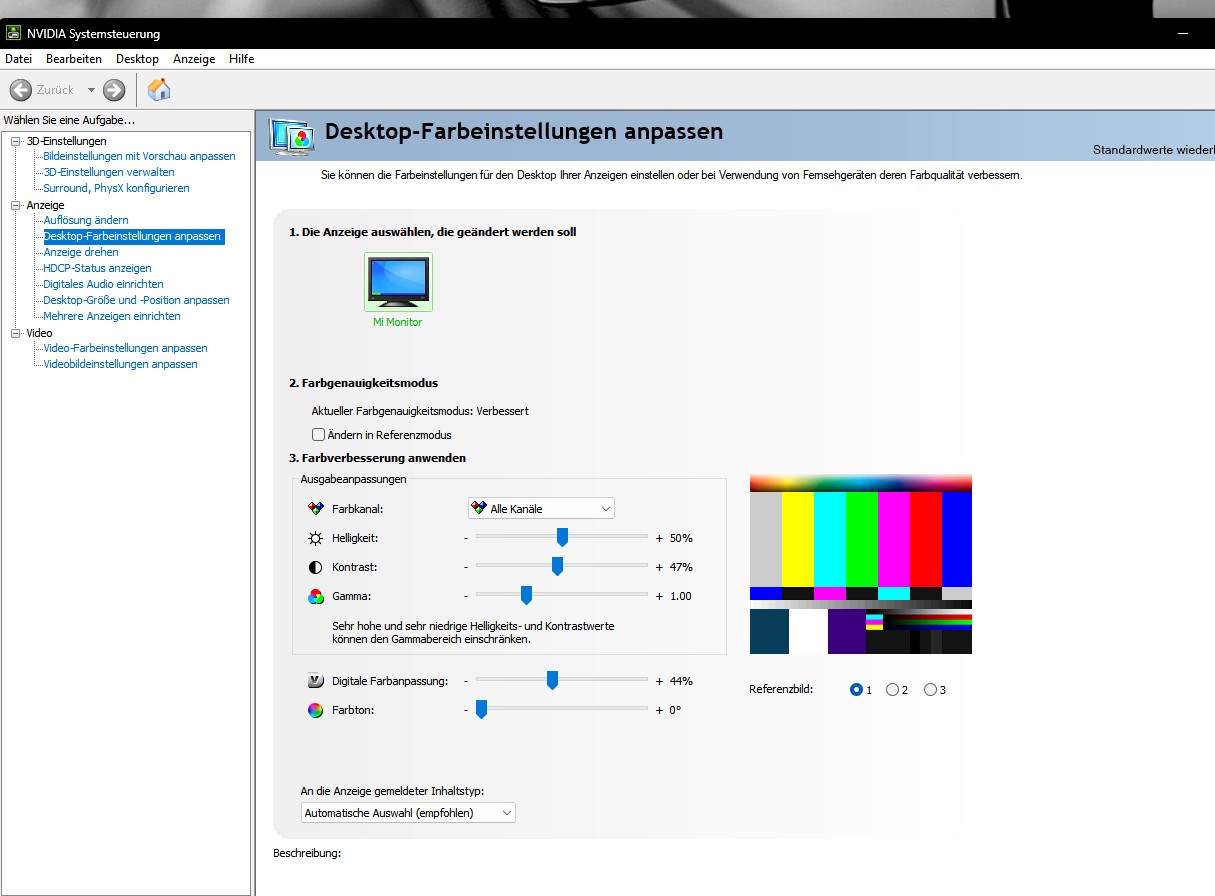Click the Aktueller Farbgenauigkeitsmodus: Verbessert text

420,411
